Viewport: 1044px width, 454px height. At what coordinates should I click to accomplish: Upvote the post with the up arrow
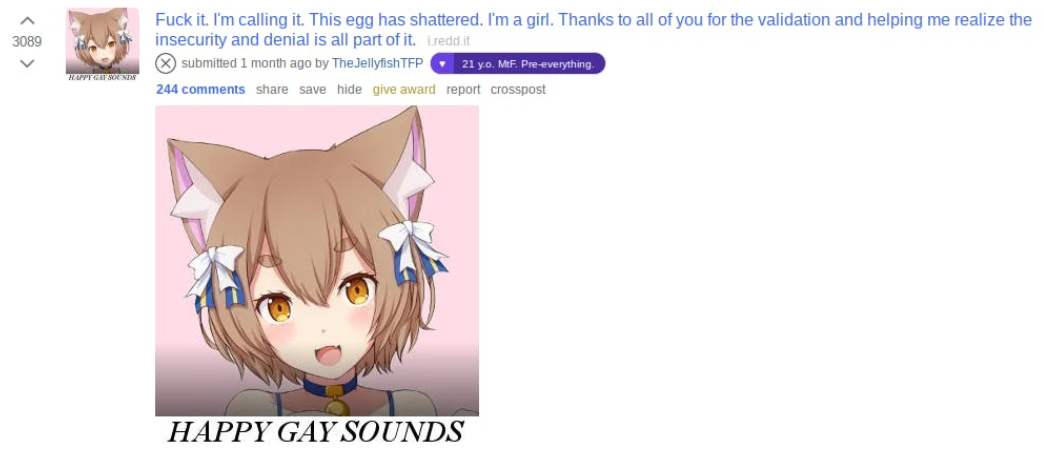27,21
